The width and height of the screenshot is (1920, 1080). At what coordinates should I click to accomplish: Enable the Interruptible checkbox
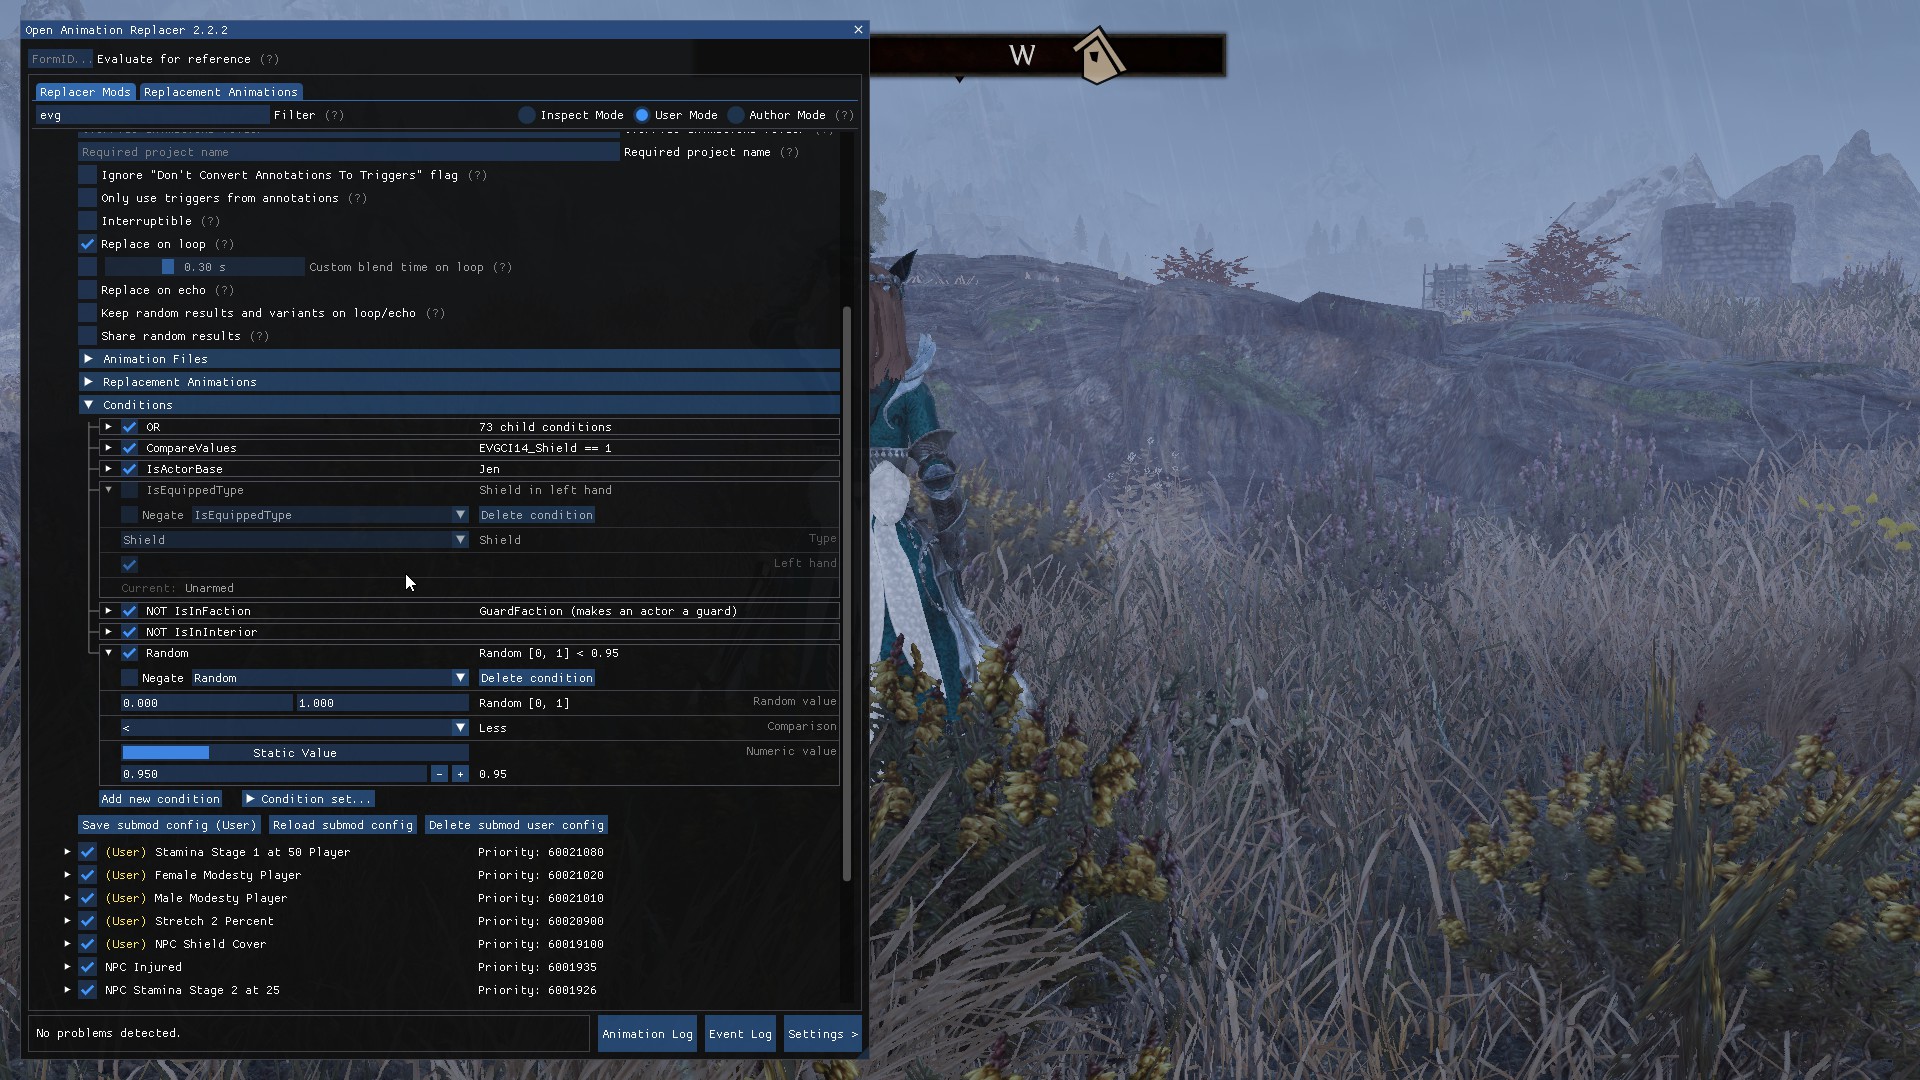point(88,221)
